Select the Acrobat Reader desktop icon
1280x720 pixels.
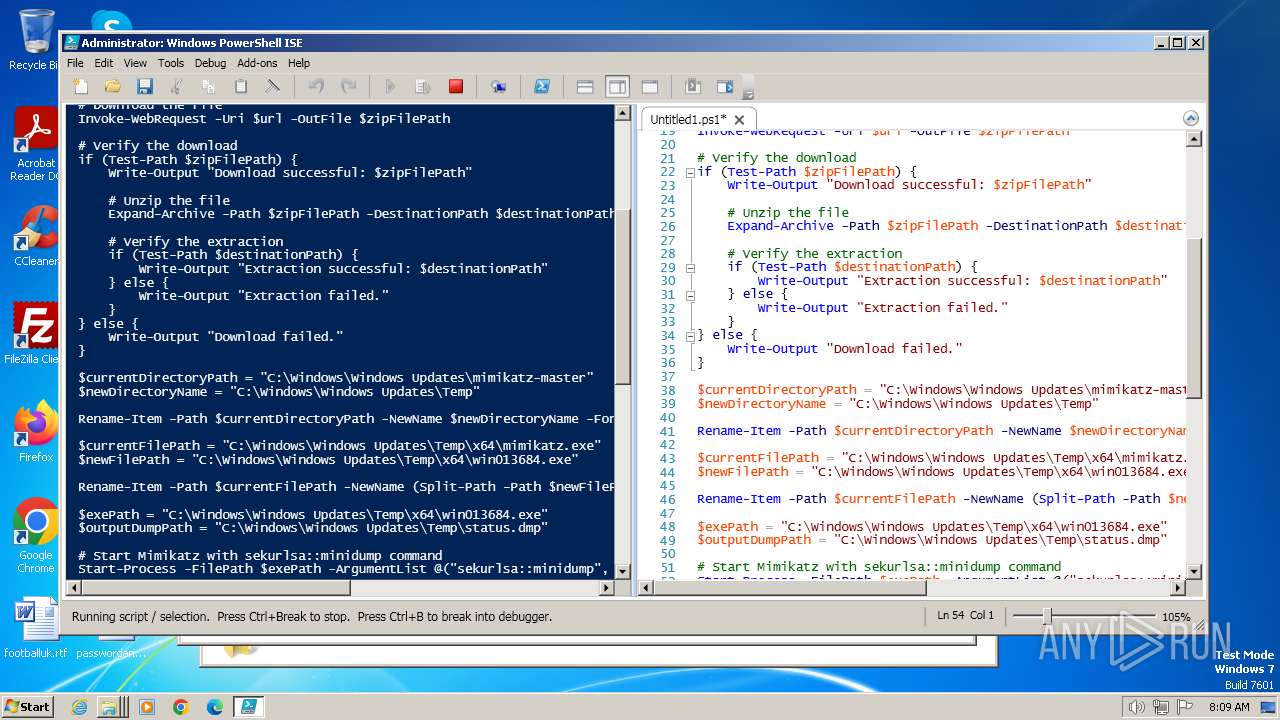pyautogui.click(x=36, y=144)
